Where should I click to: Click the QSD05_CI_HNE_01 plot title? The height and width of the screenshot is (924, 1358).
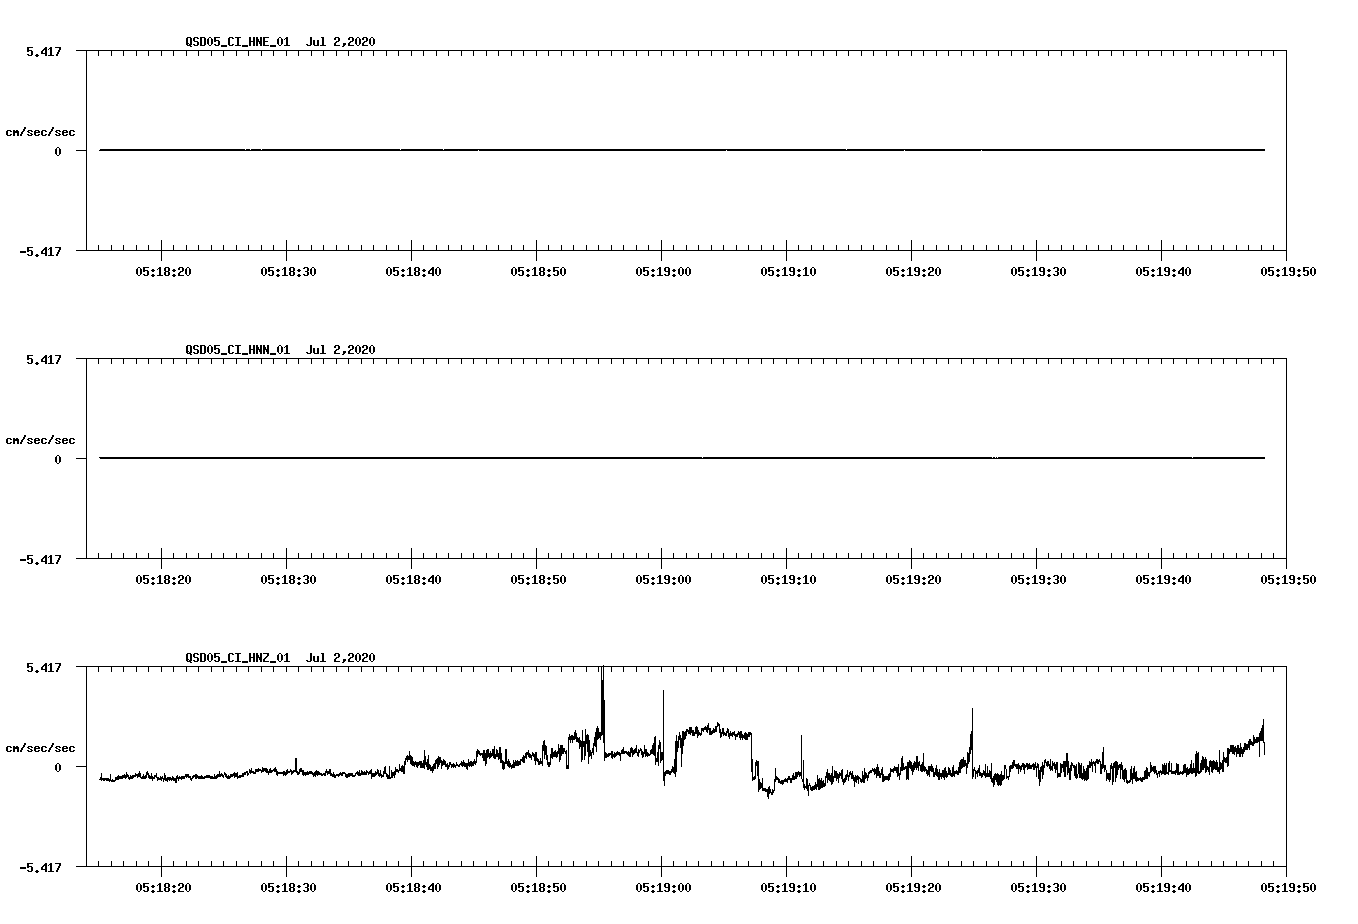(x=280, y=41)
